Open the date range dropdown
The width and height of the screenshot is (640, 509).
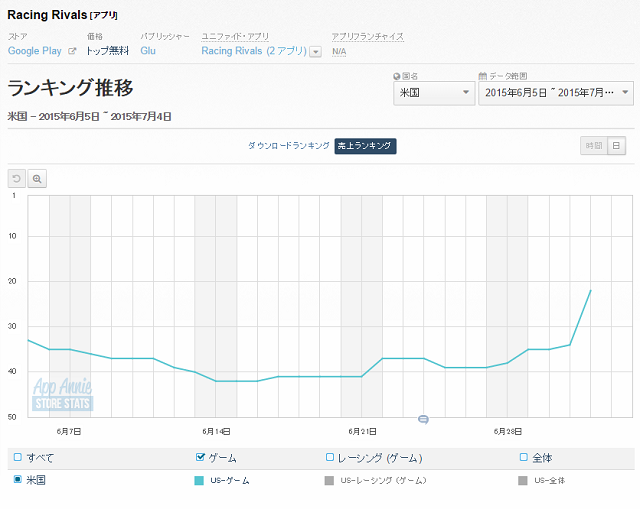pyautogui.click(x=556, y=93)
